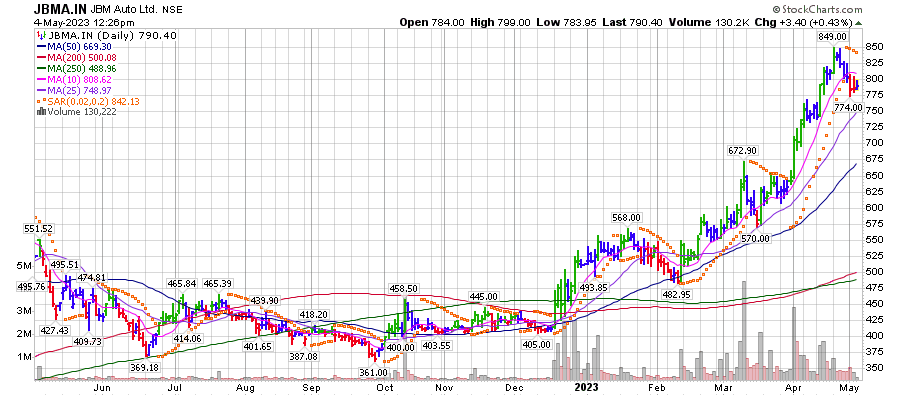Click the 4-May-2023 12:26pm timestamp
900x396 pixels.
[x=84, y=23]
